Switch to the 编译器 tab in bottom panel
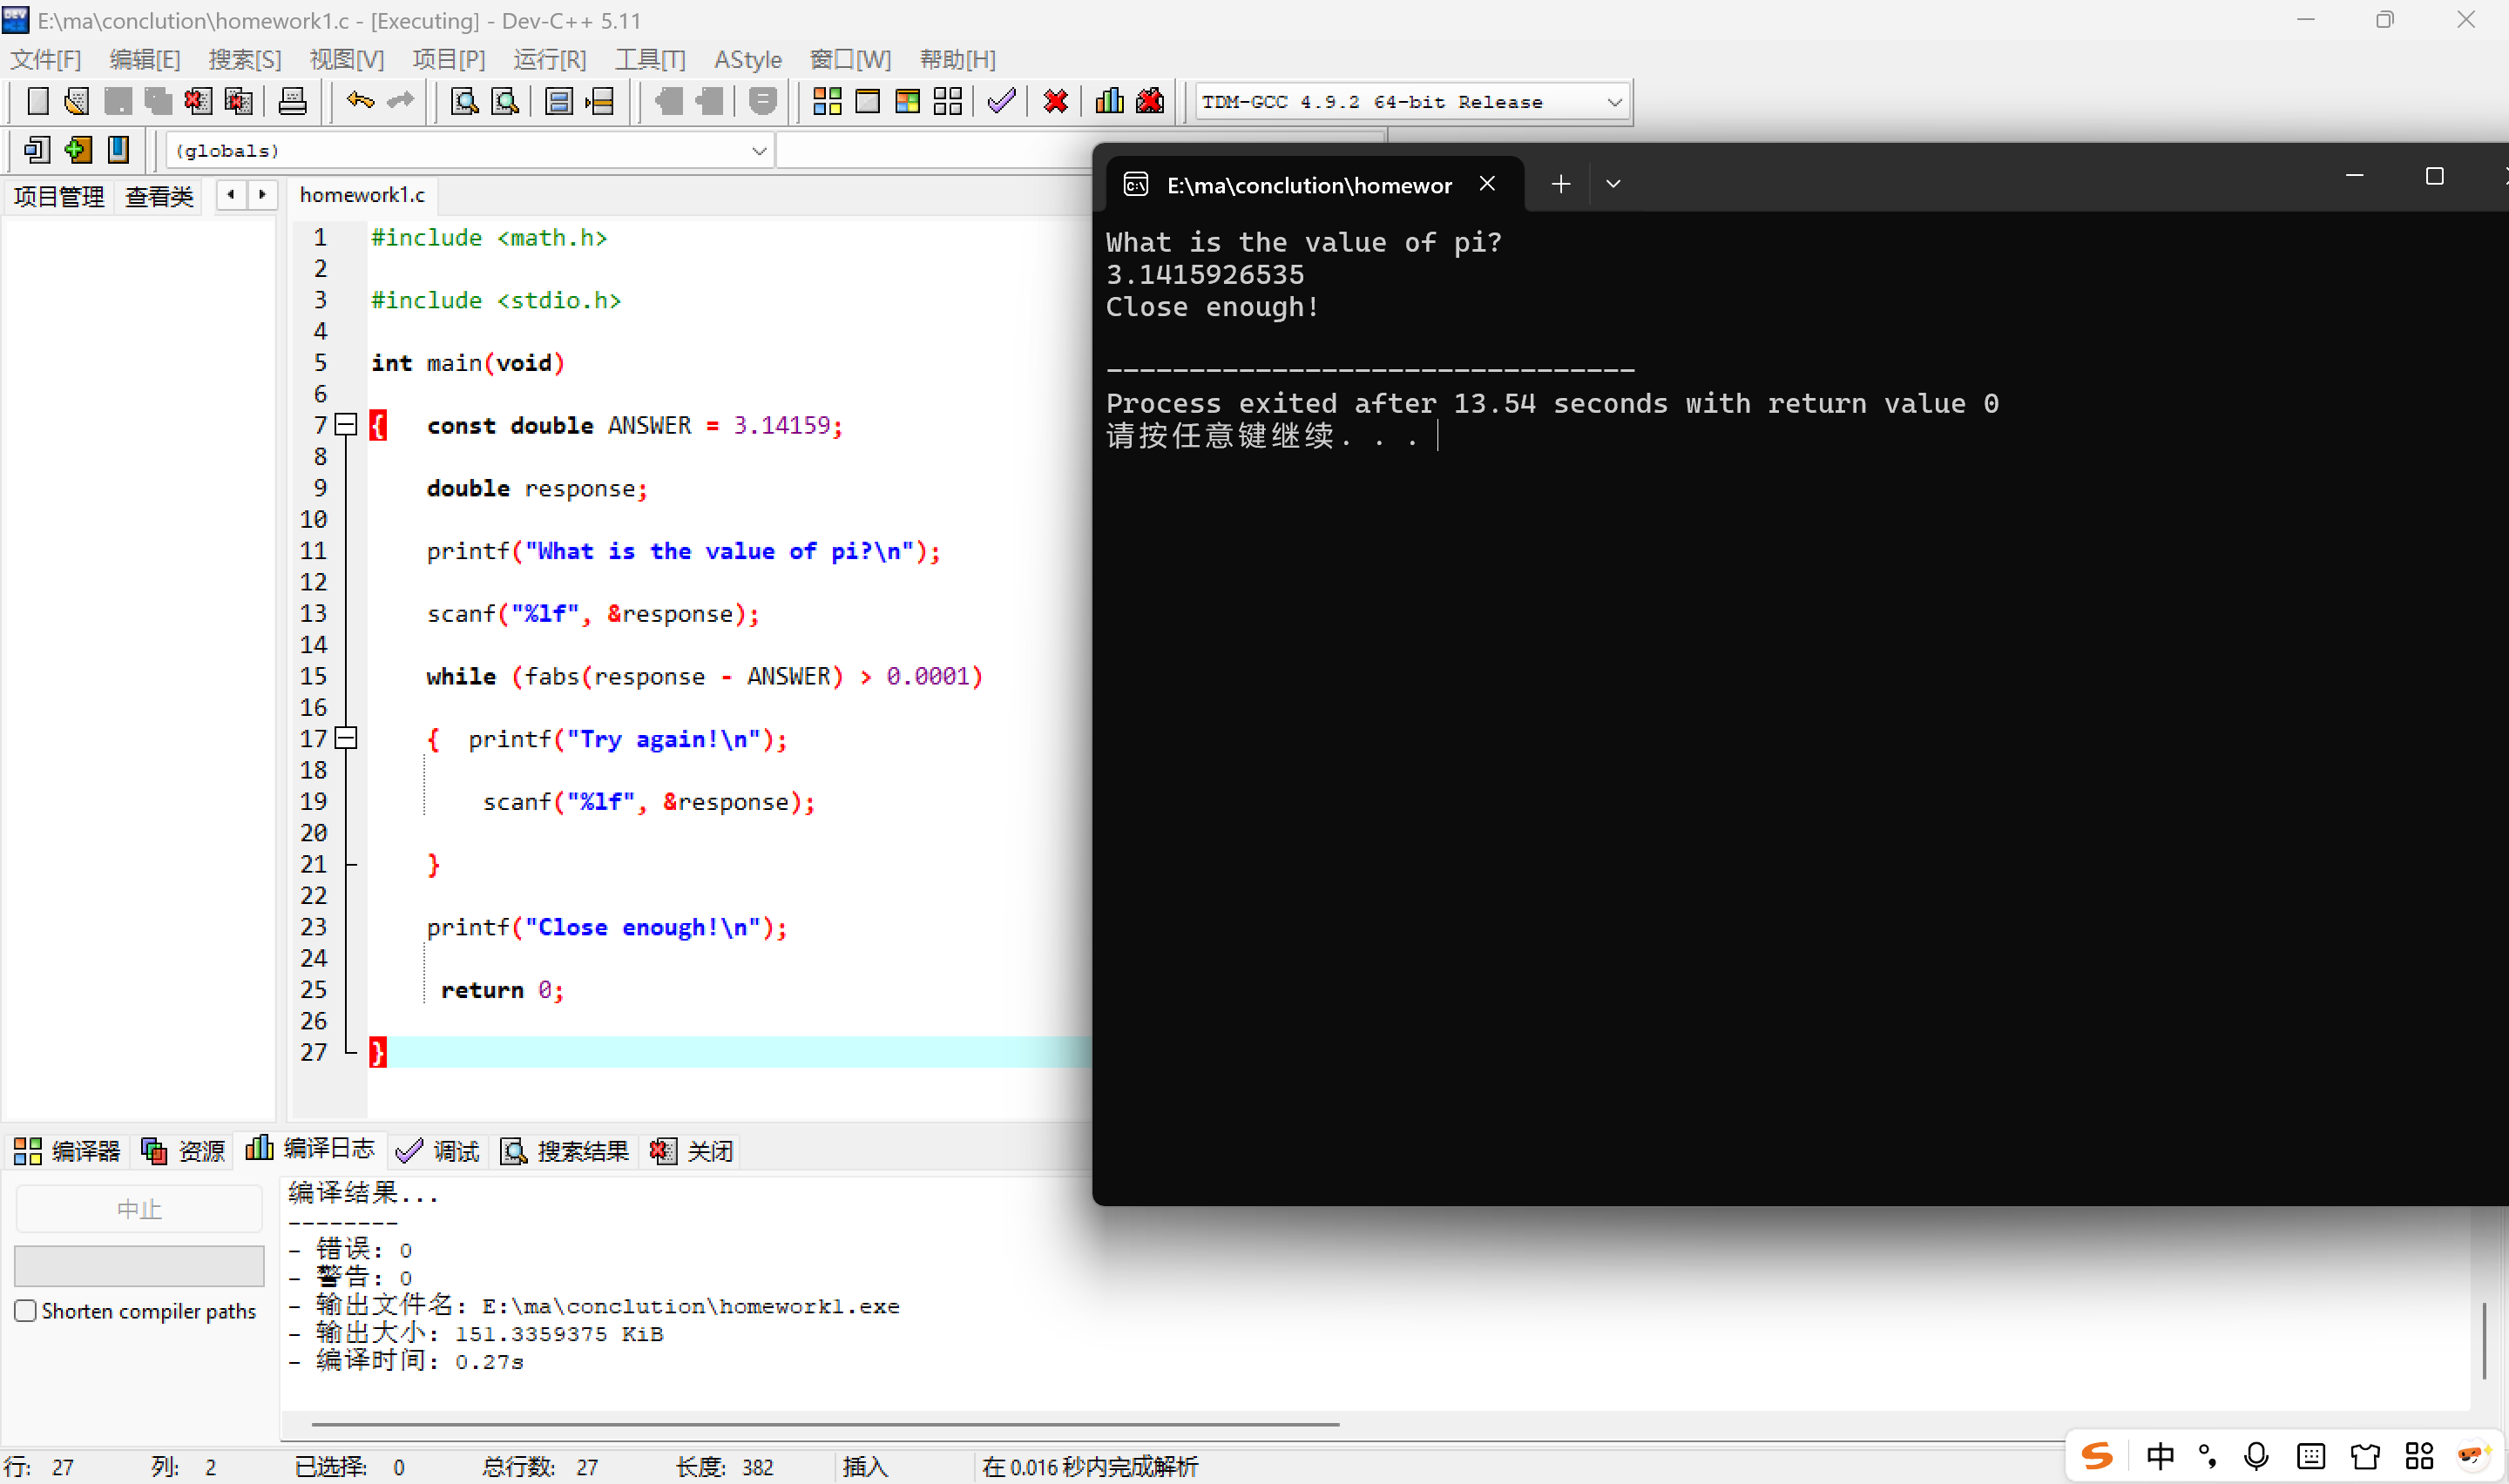This screenshot has height=1484, width=2509. (68, 1151)
